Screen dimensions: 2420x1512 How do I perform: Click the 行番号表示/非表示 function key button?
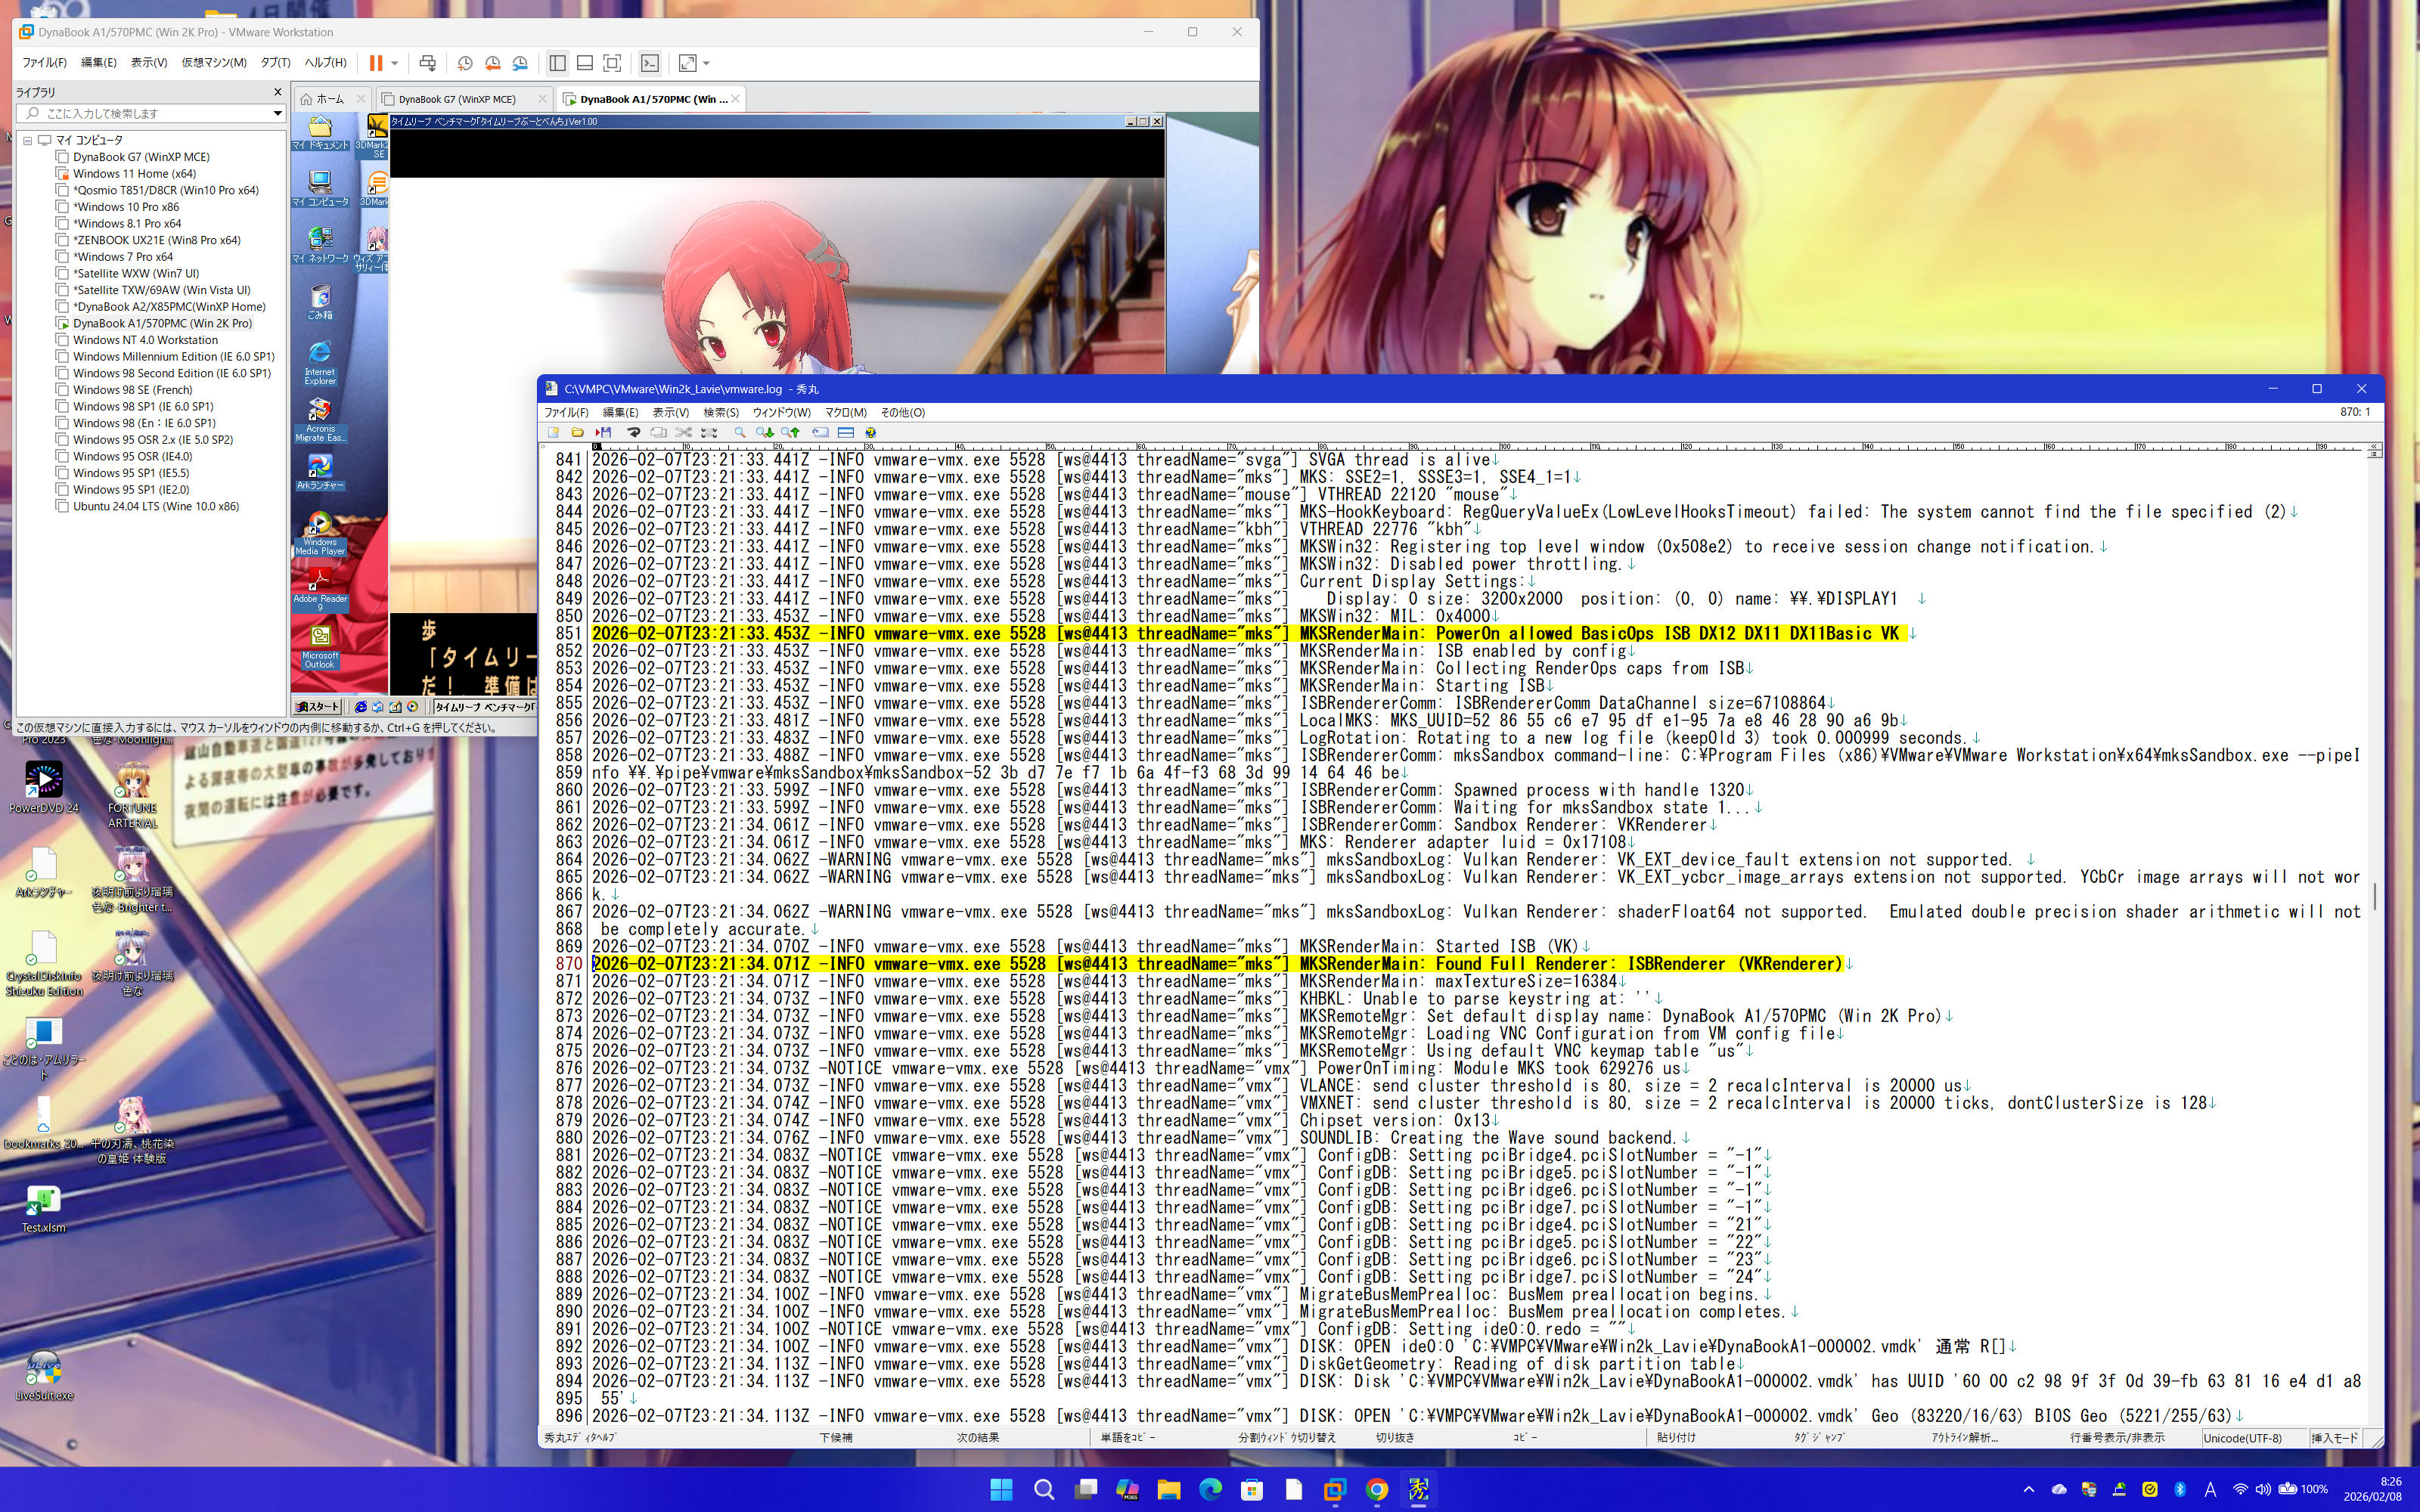point(2116,1438)
